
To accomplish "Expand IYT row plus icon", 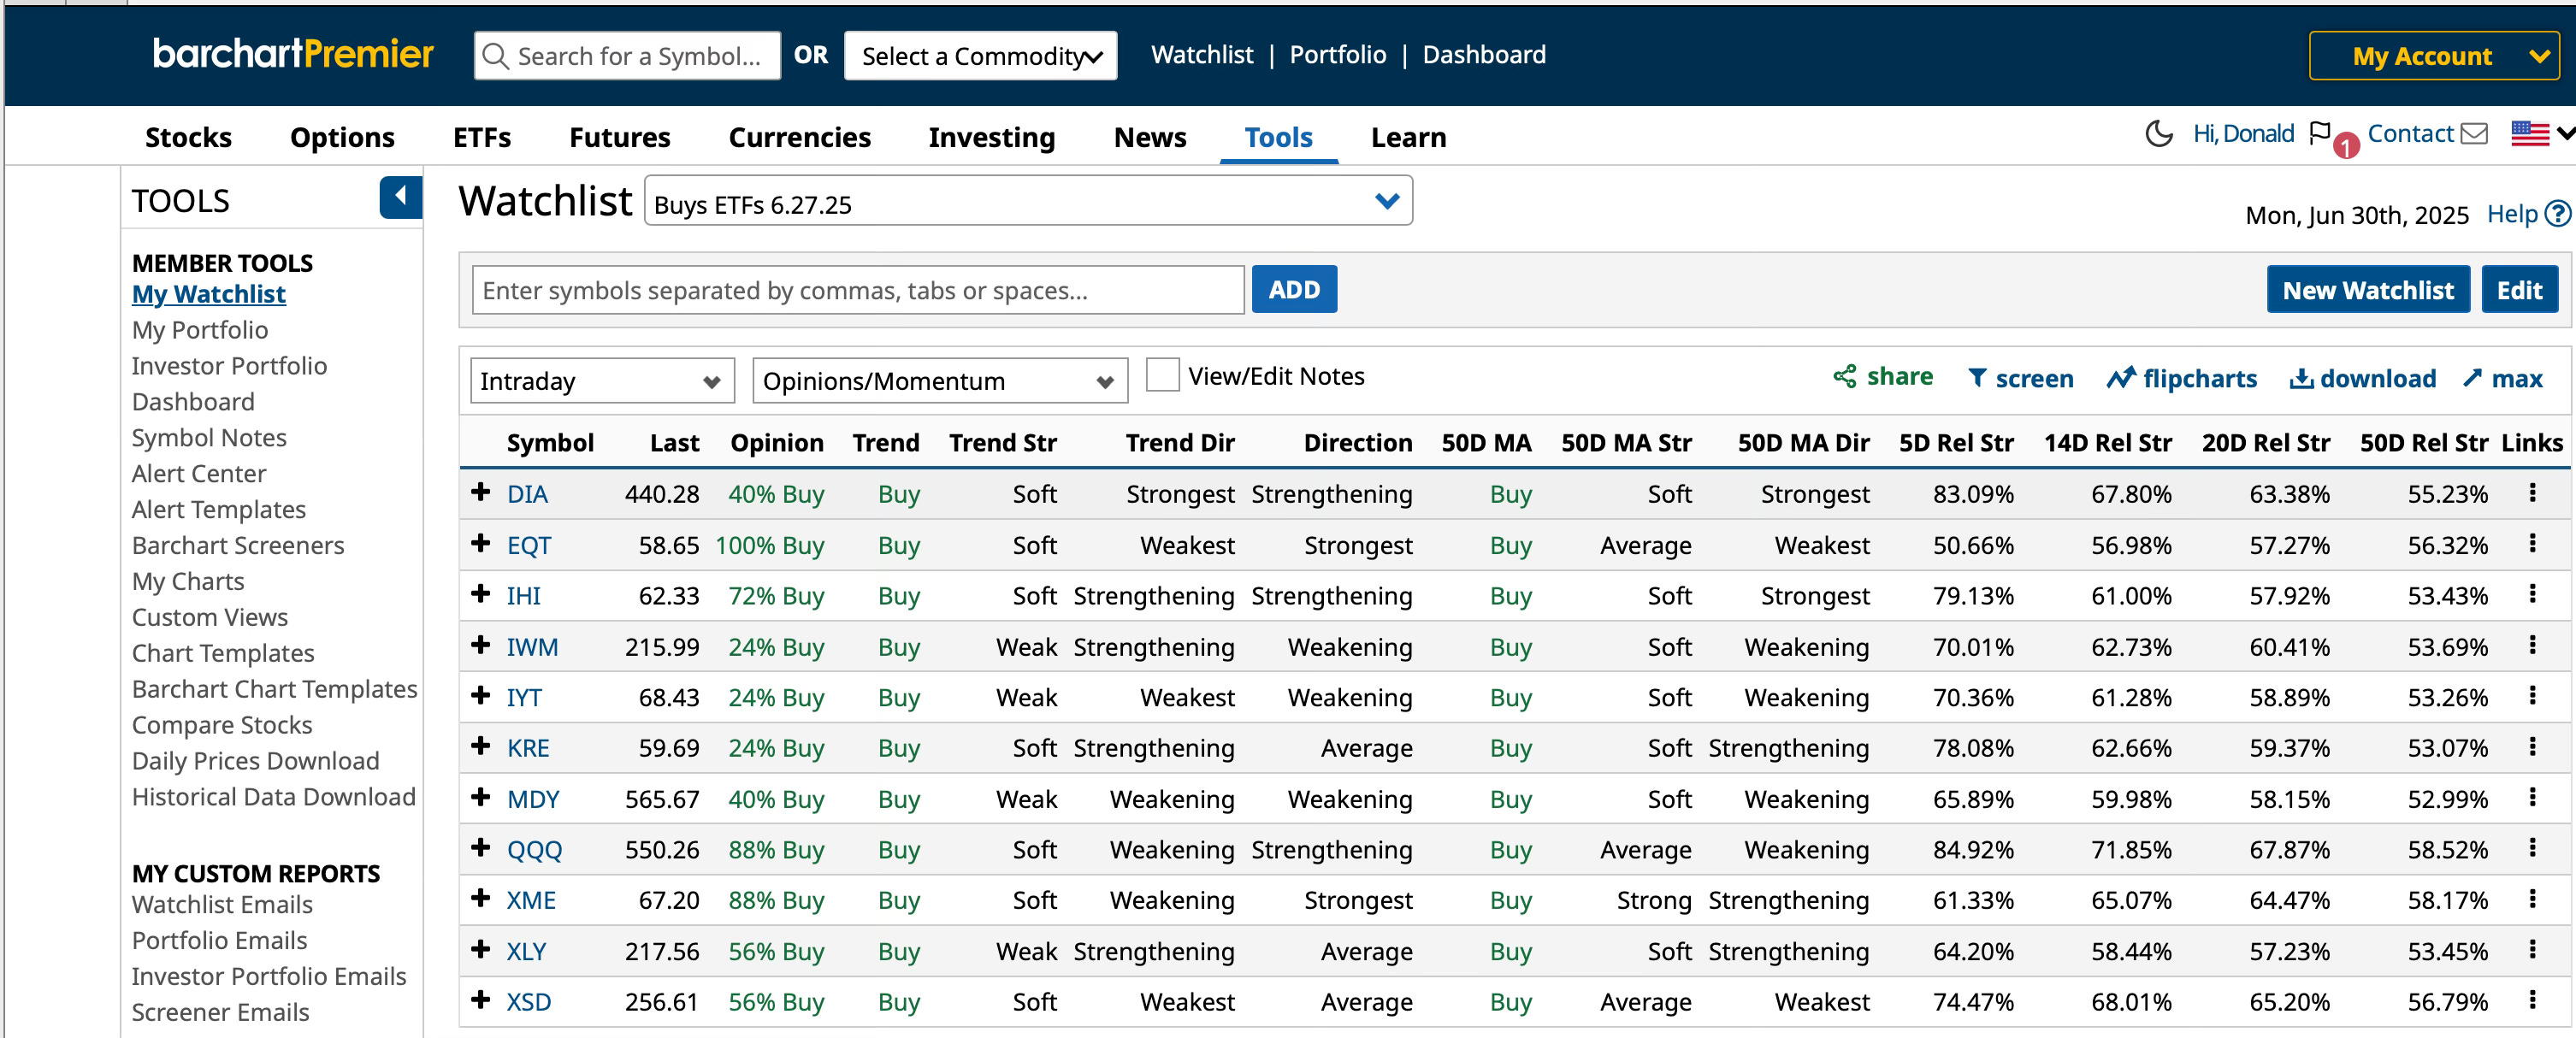I will [x=481, y=695].
